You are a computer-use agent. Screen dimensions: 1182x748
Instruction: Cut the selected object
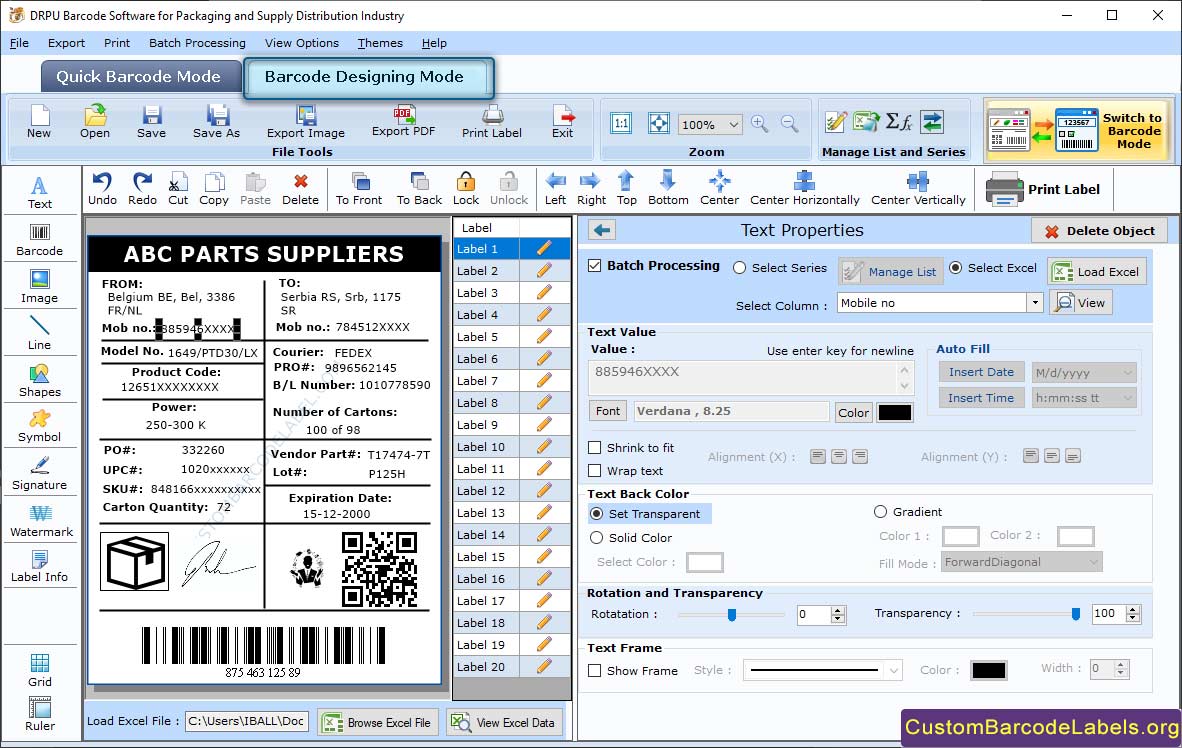pos(178,189)
